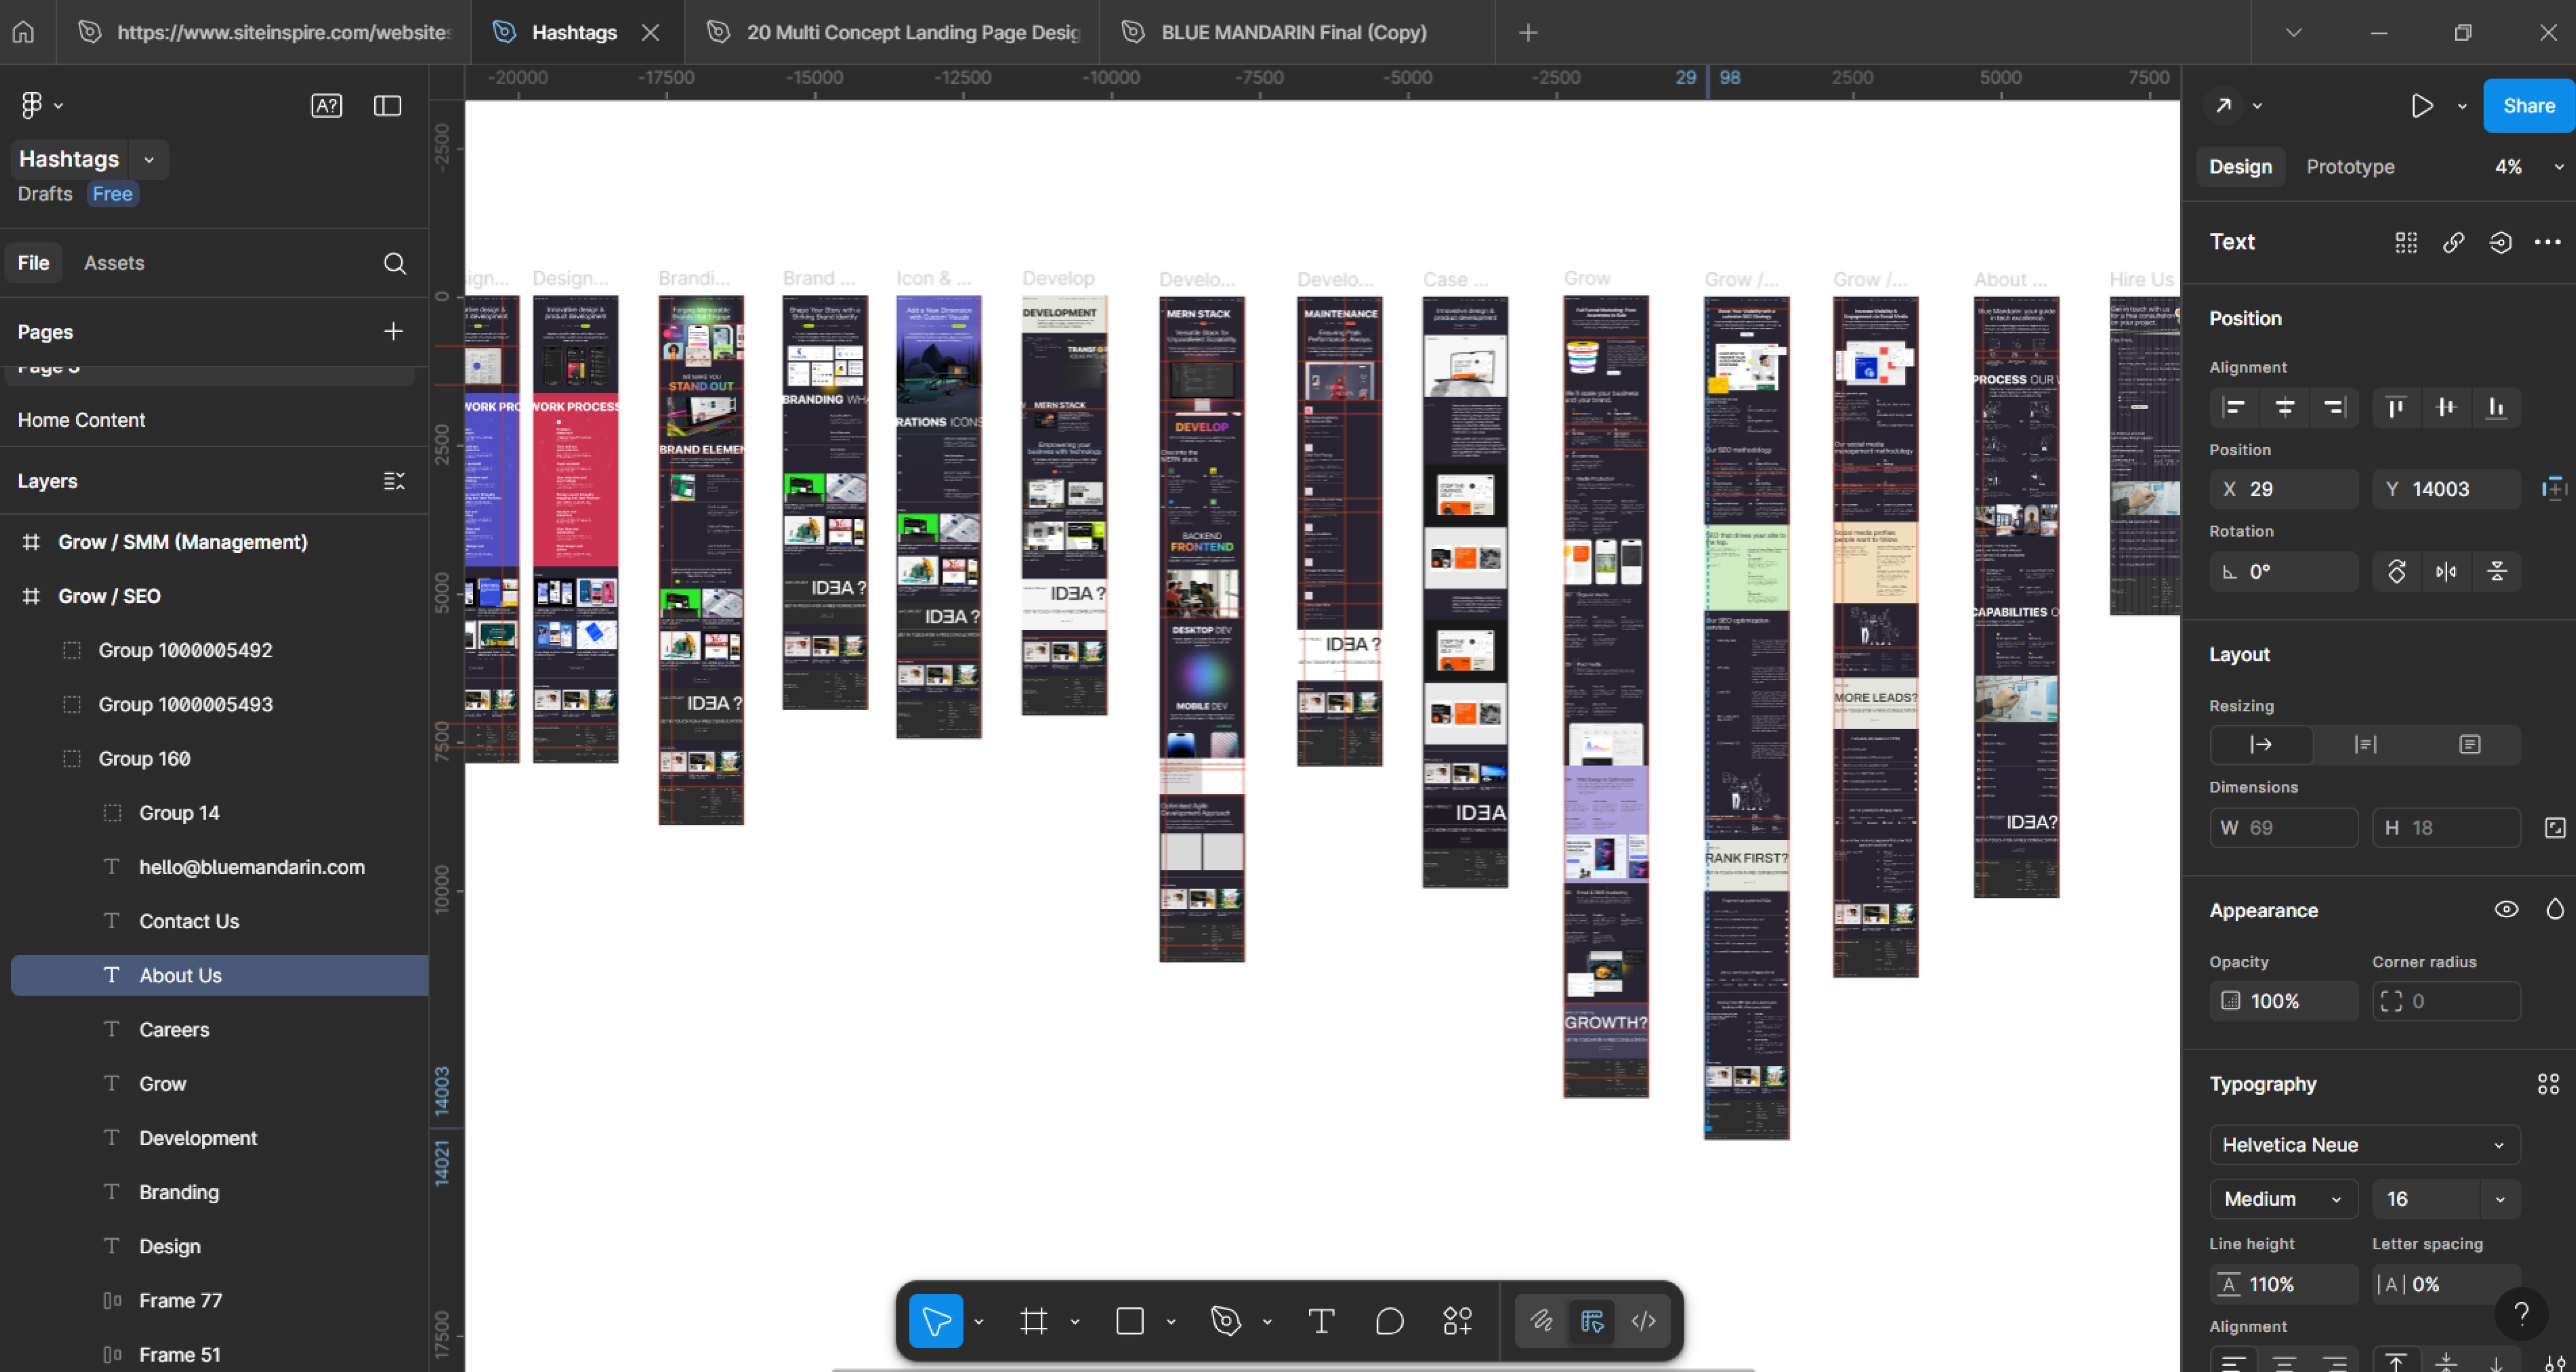Switch to the Prototype tab
The width and height of the screenshot is (2576, 1372).
point(2350,167)
